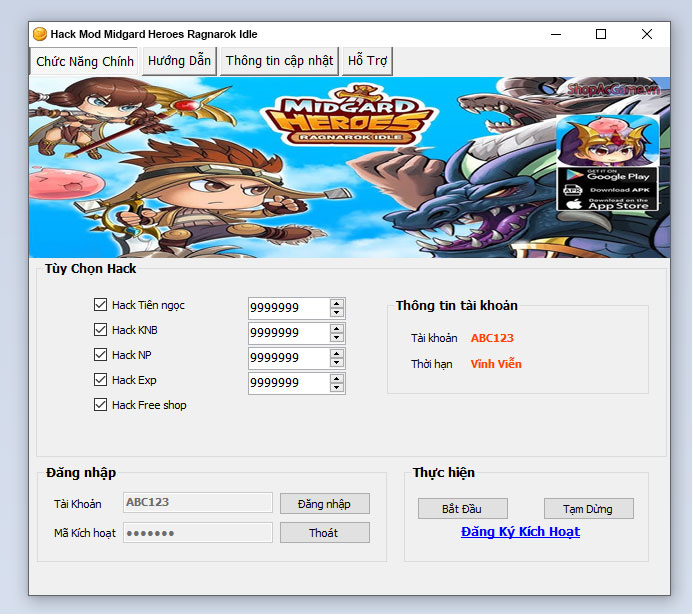Decrease the Hack Tiên ngọc value with down arrow

click(x=337, y=312)
